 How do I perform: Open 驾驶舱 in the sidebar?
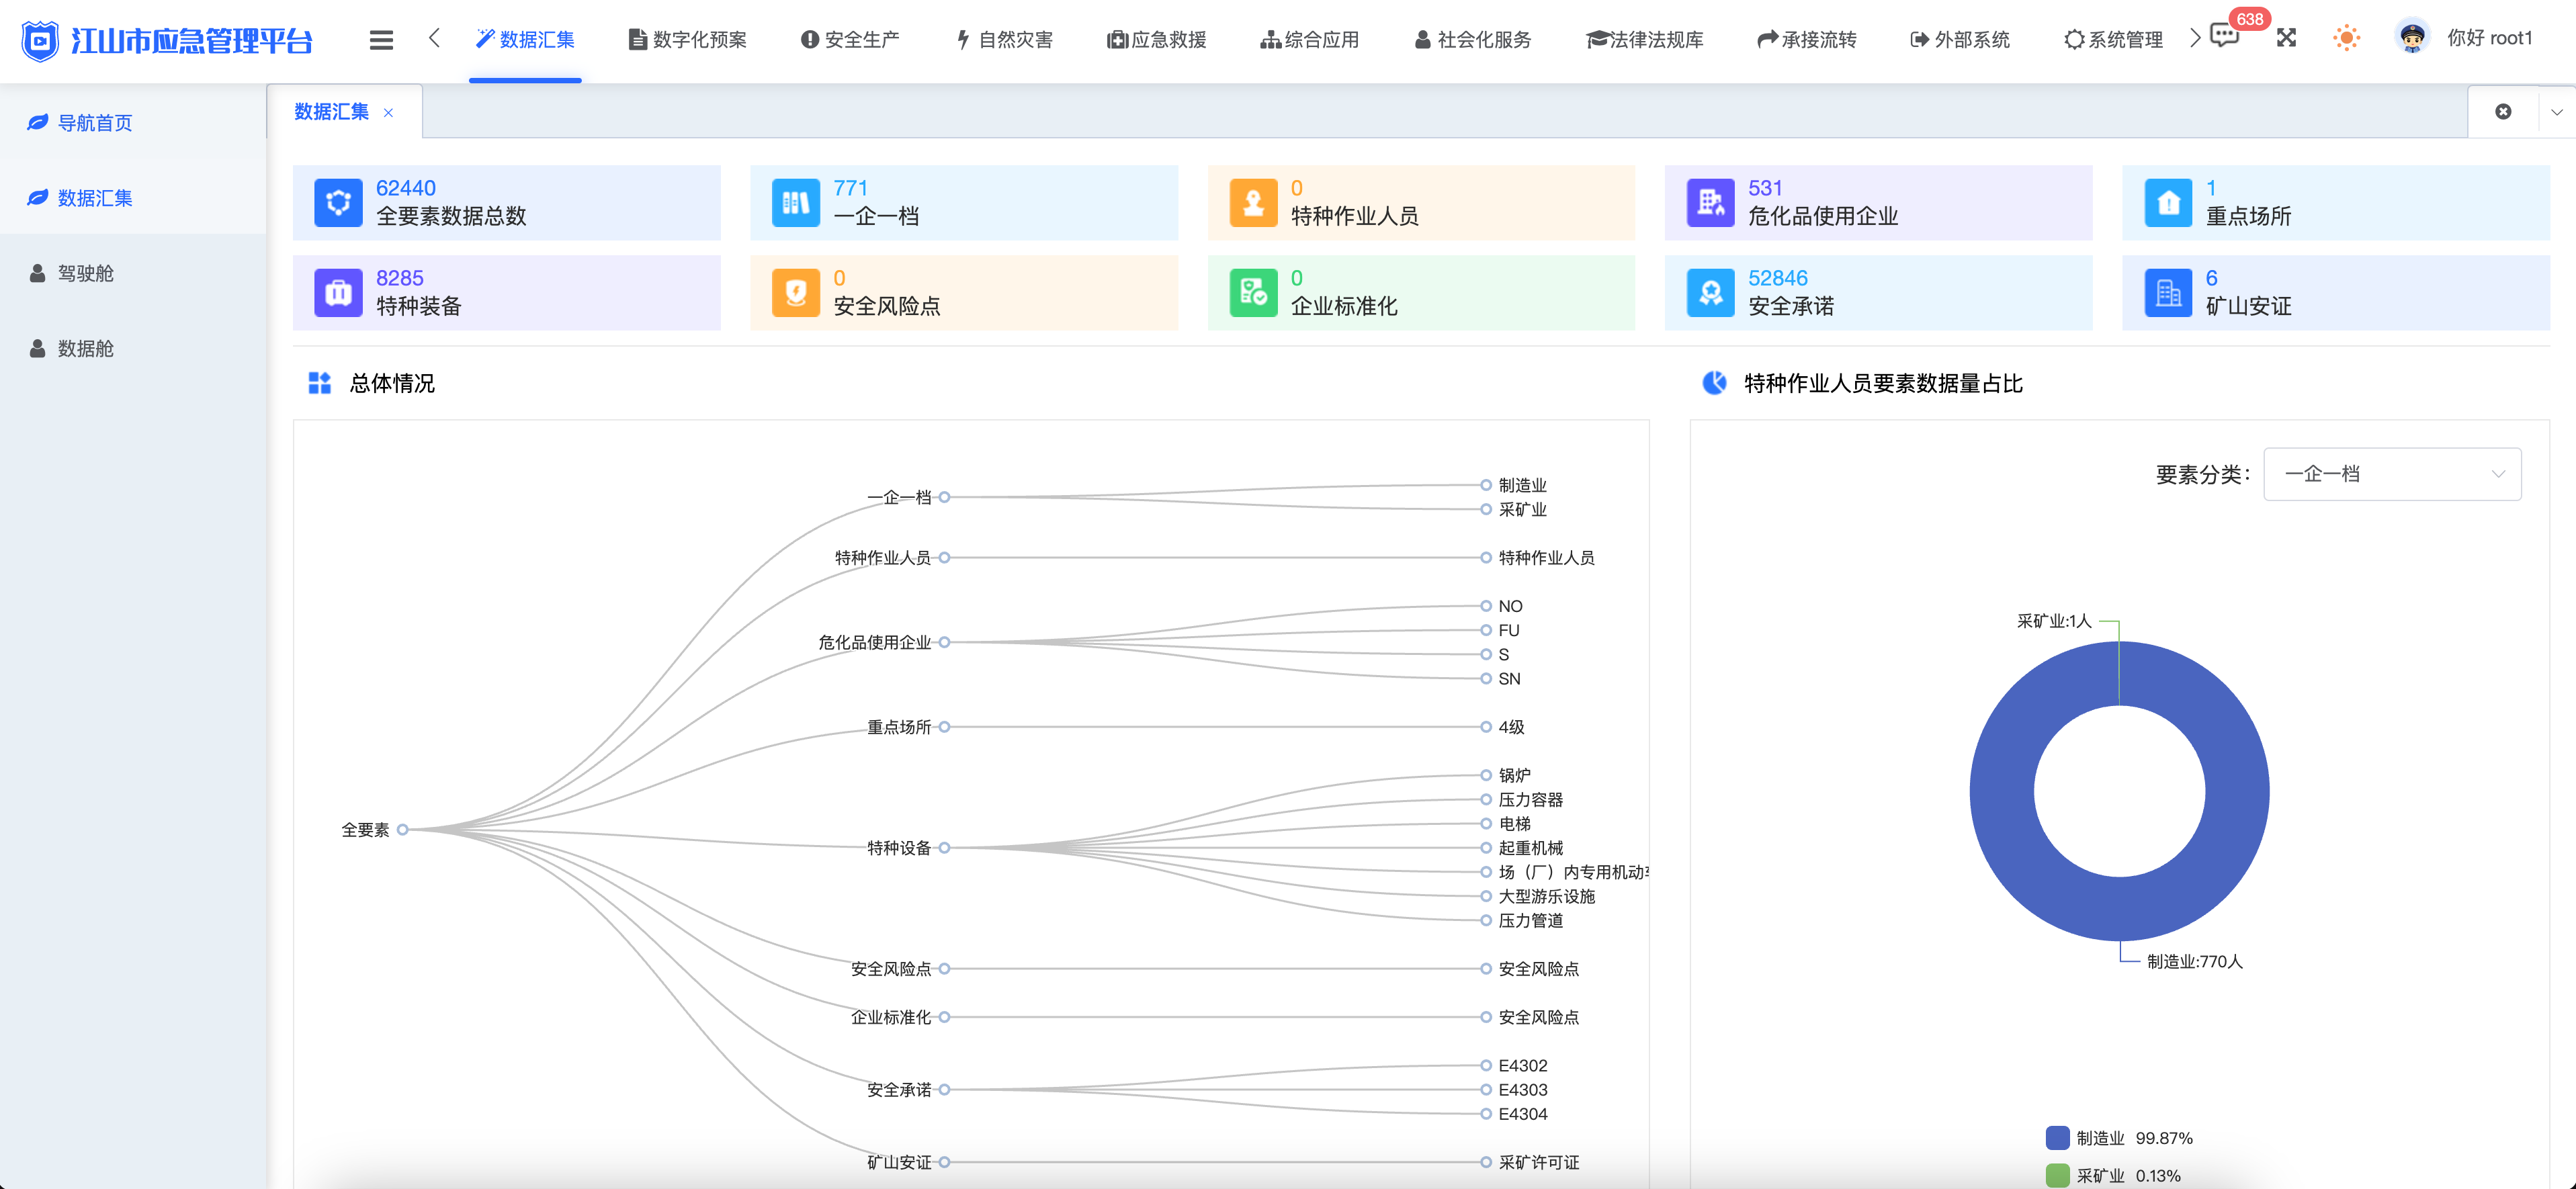point(133,273)
